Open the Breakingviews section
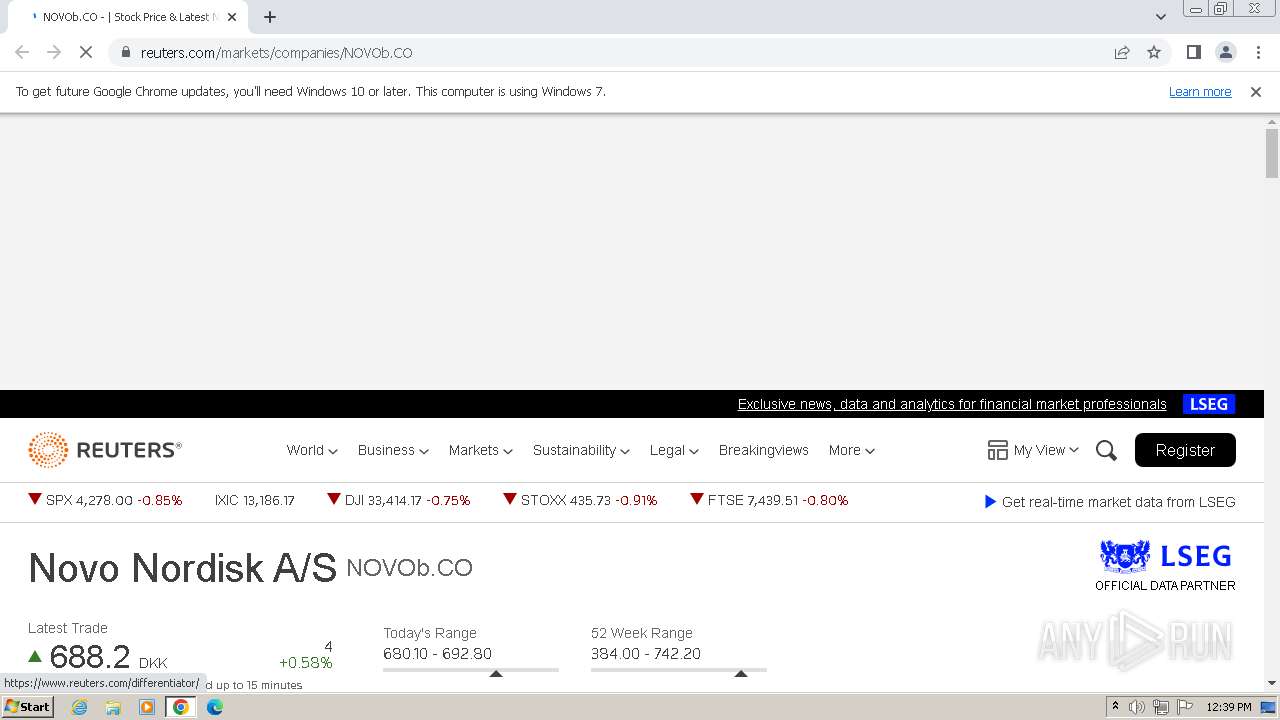The height and width of the screenshot is (720, 1280). click(x=763, y=450)
